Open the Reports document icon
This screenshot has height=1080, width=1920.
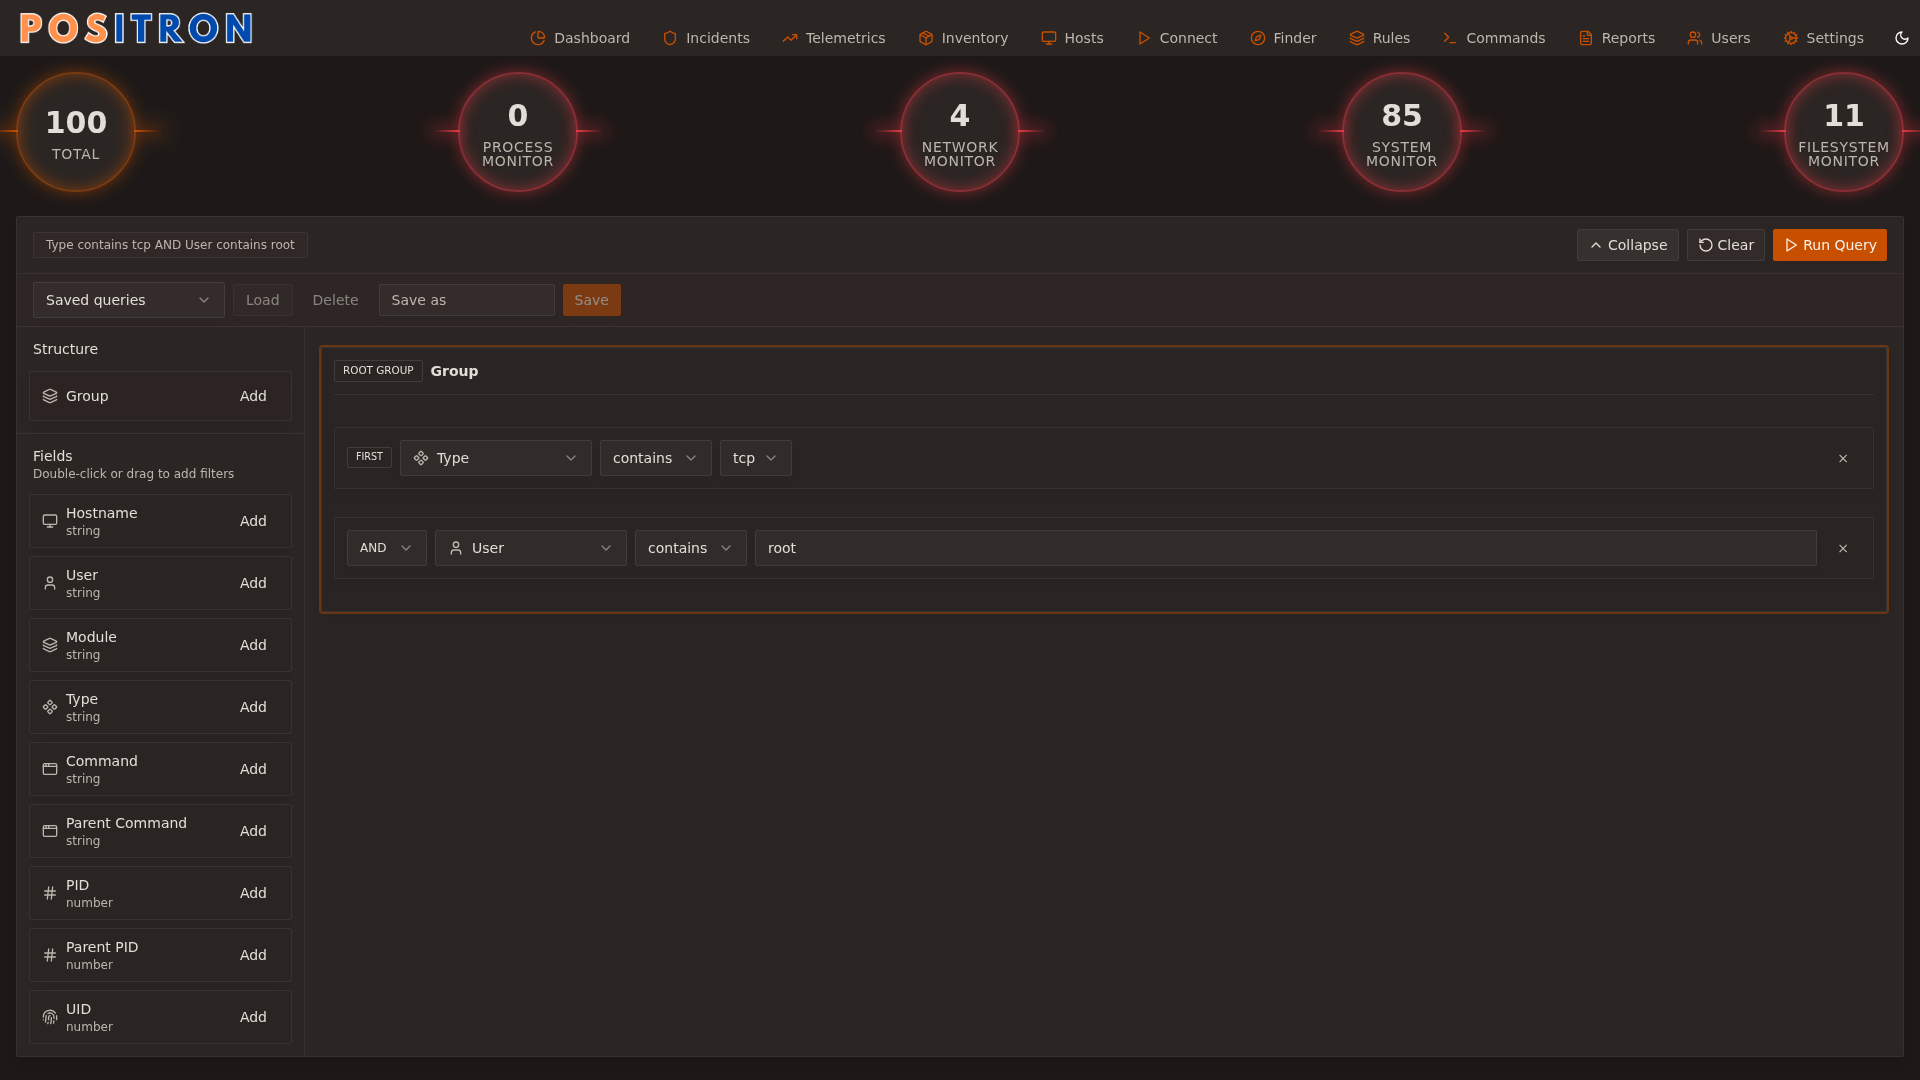click(x=1586, y=38)
